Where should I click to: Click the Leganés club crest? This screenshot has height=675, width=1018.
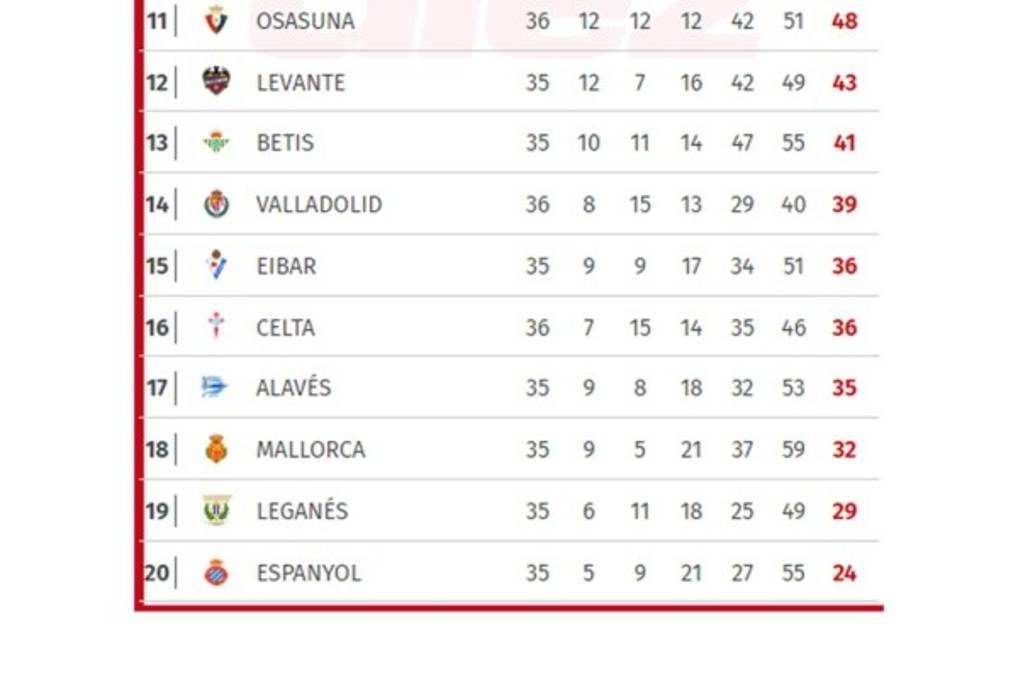[x=216, y=510]
